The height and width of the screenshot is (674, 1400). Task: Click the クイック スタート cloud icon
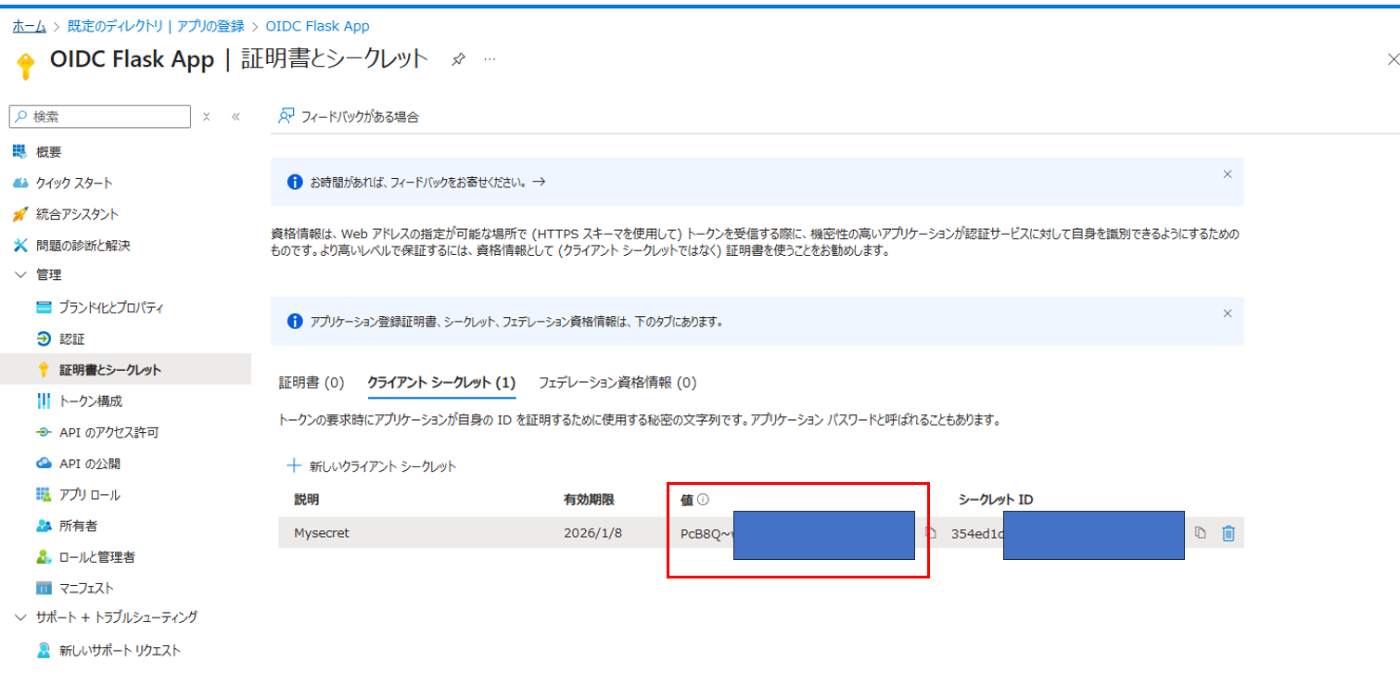point(19,183)
